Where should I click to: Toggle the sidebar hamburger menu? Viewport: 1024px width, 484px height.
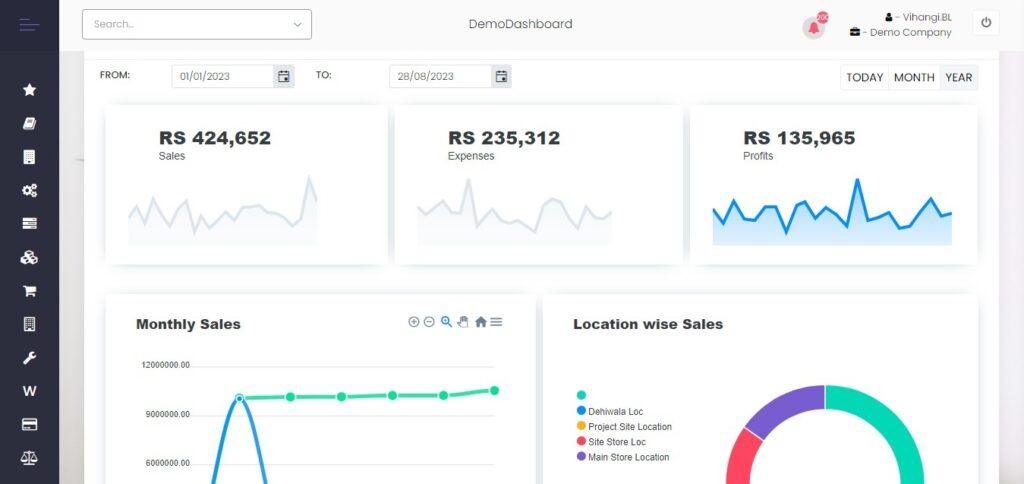pyautogui.click(x=29, y=25)
